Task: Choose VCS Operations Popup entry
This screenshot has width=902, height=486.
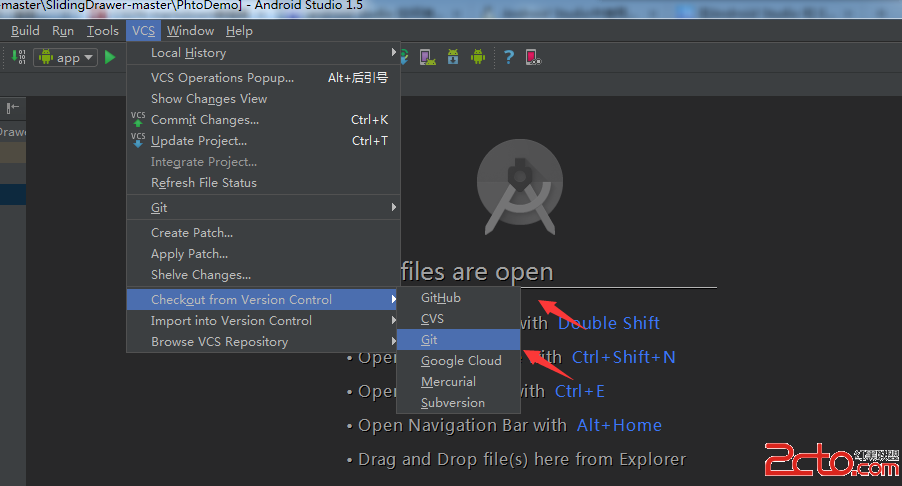Action: [x=263, y=78]
